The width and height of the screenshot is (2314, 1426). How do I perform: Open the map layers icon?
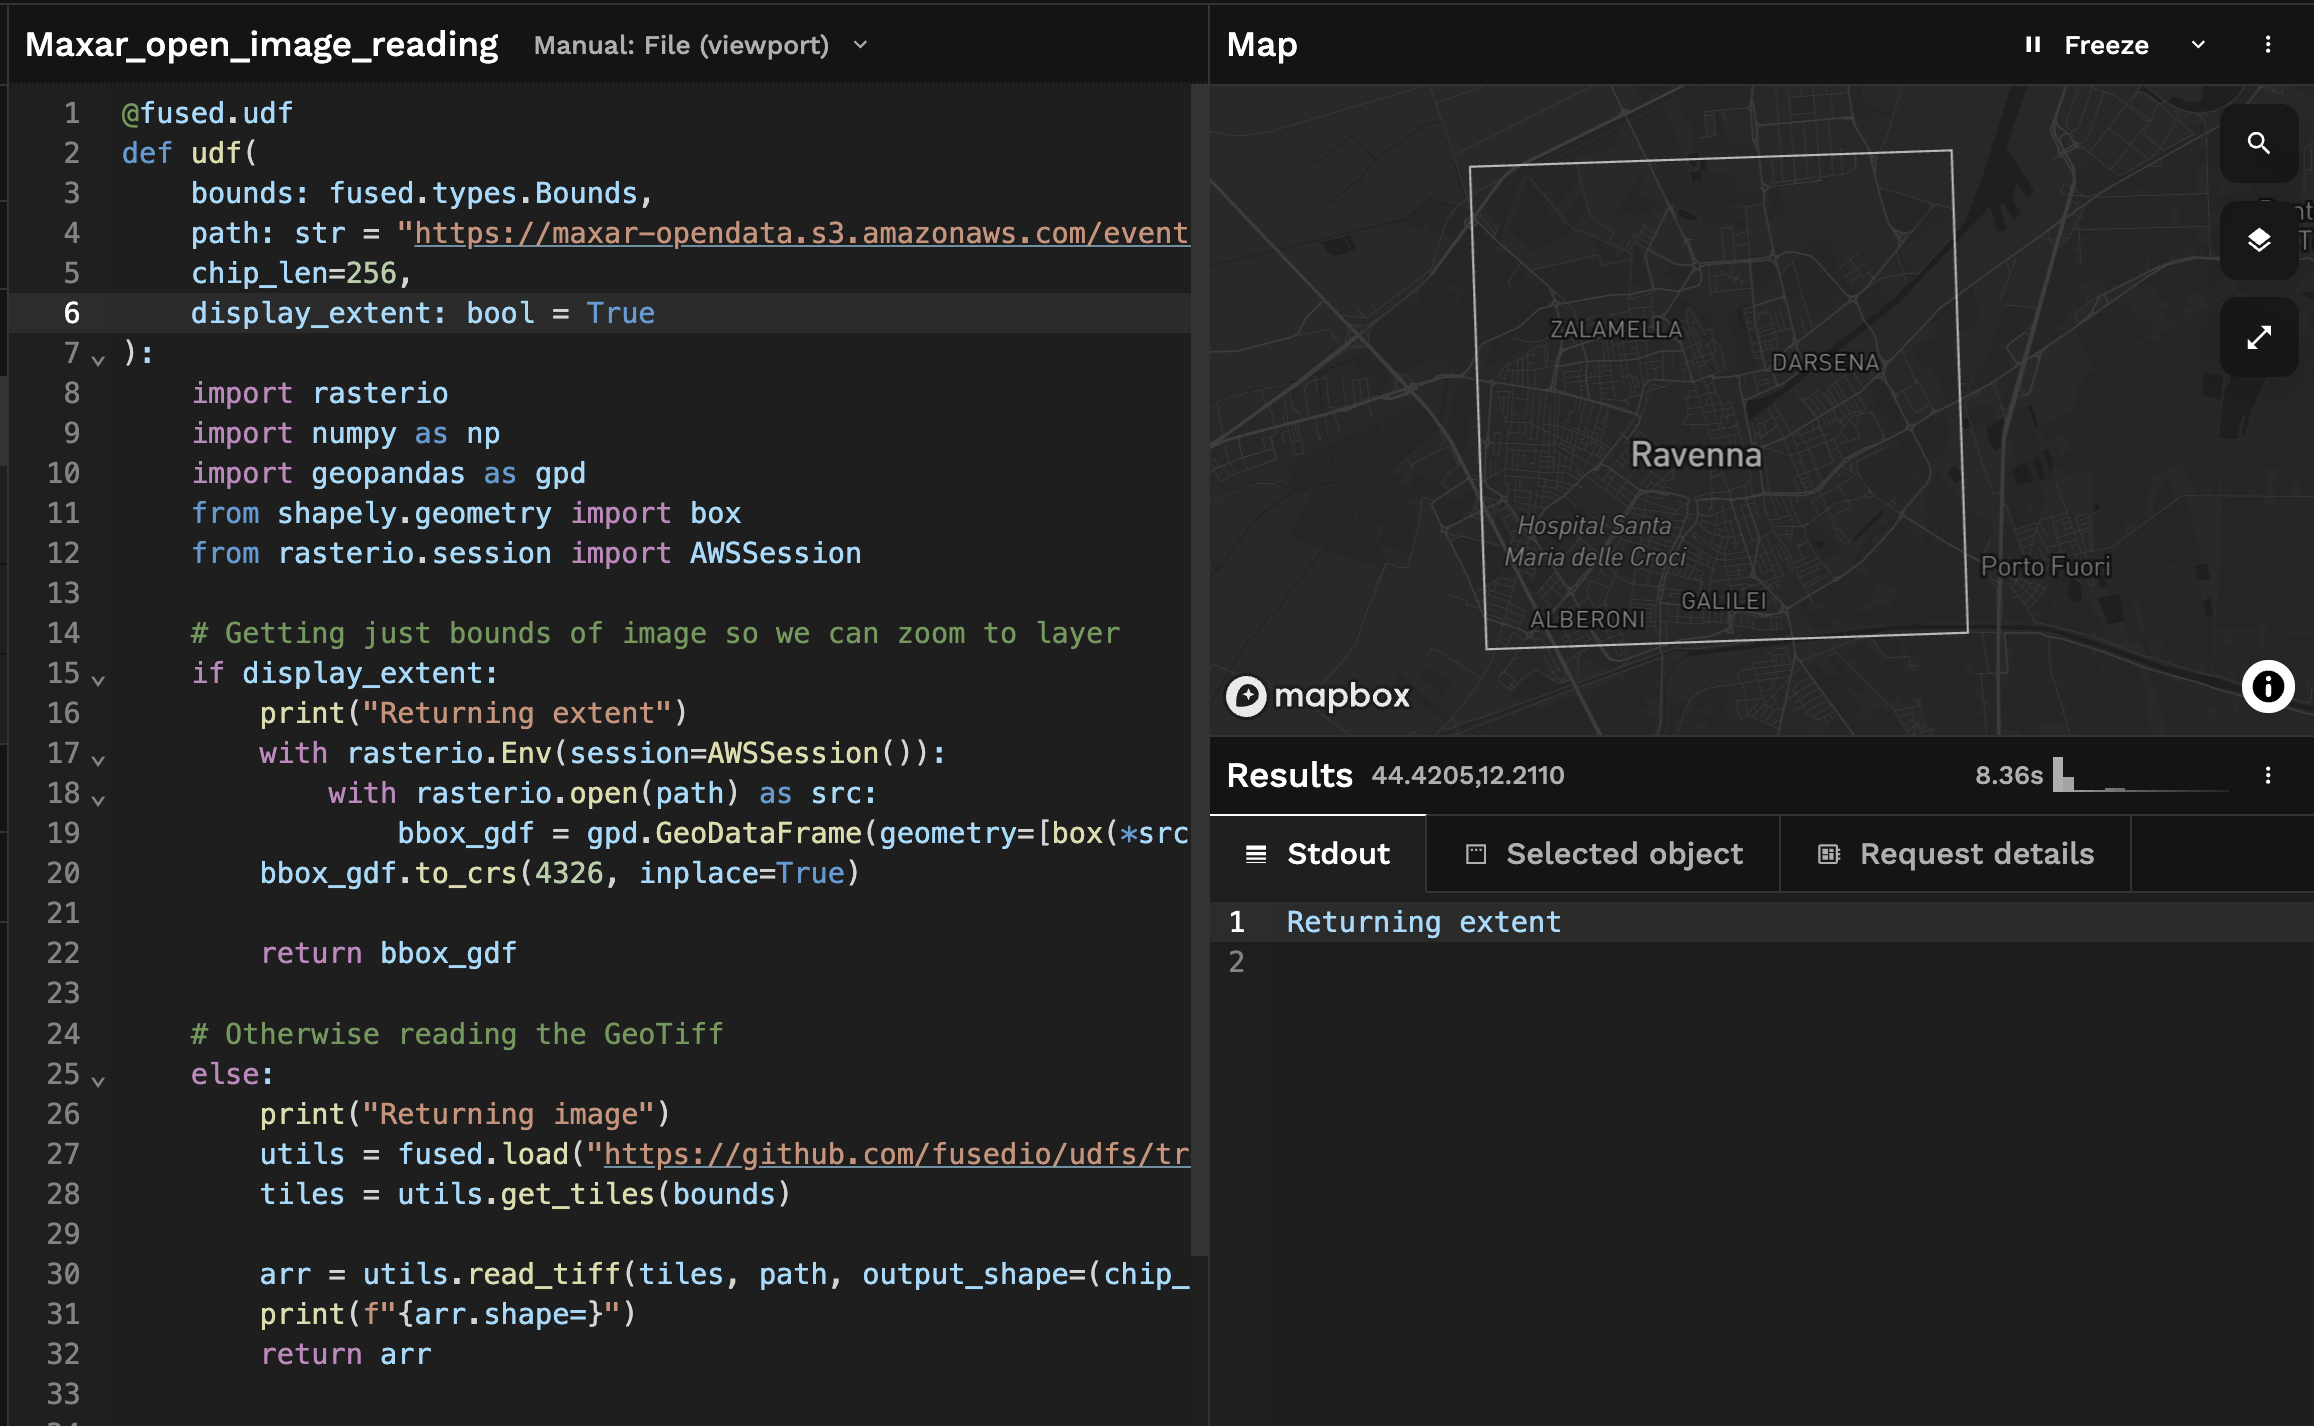[2258, 240]
